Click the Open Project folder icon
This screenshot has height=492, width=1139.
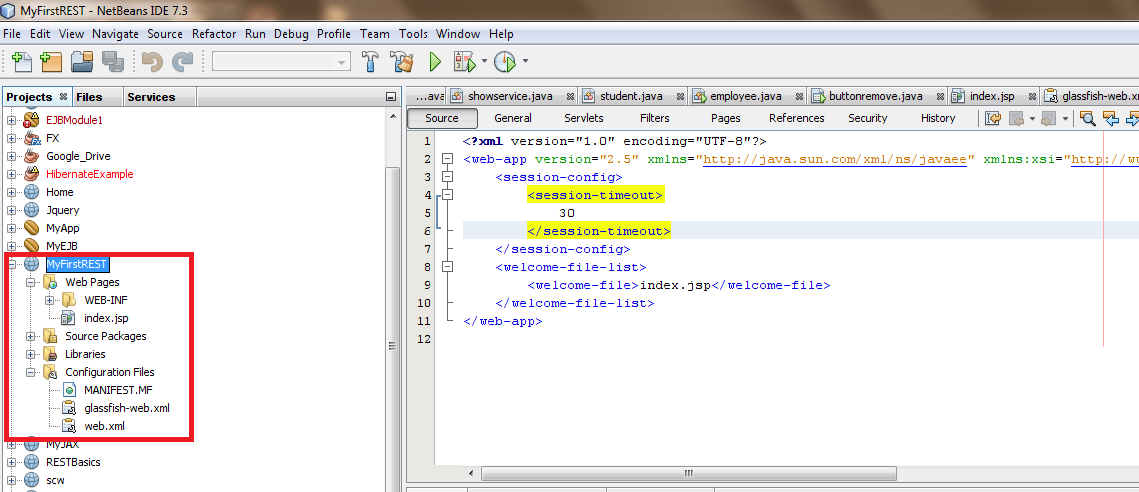(81, 62)
